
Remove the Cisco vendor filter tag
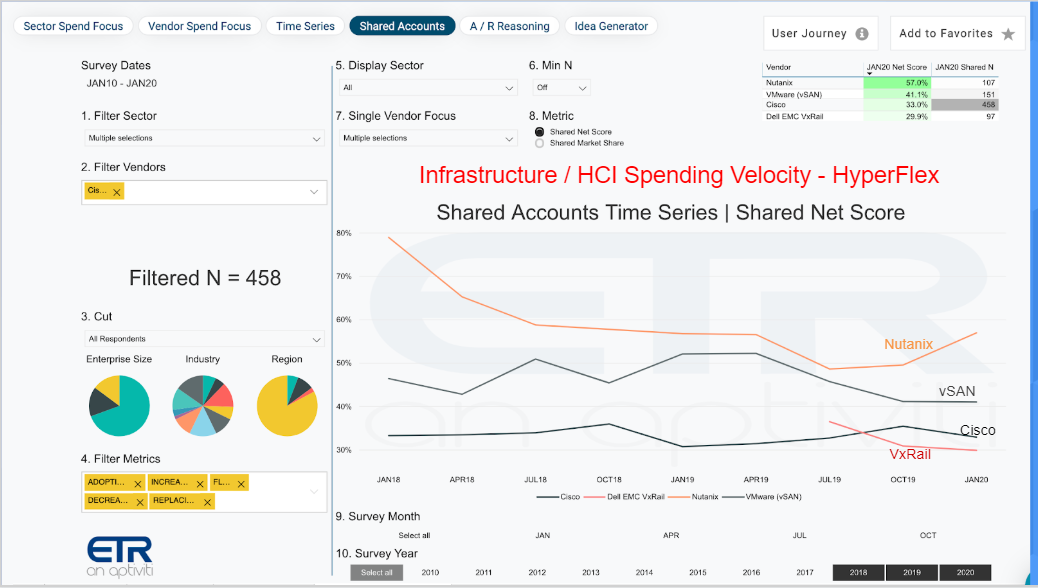coord(117,192)
